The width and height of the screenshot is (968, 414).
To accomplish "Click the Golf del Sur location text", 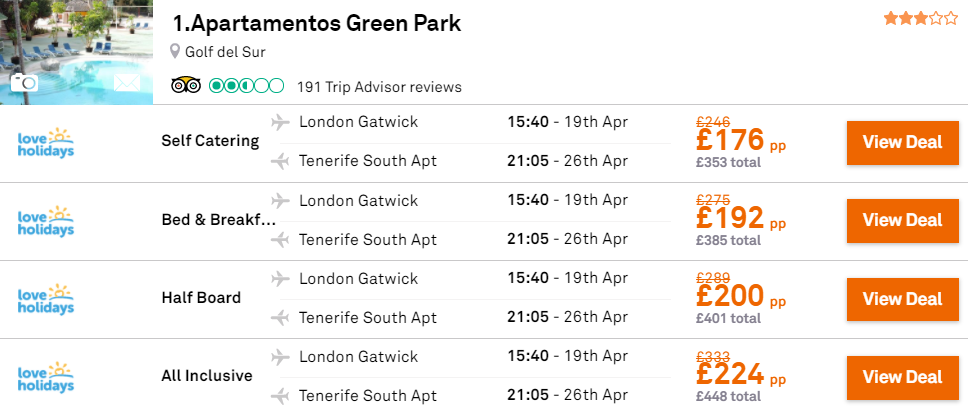I will click(225, 52).
